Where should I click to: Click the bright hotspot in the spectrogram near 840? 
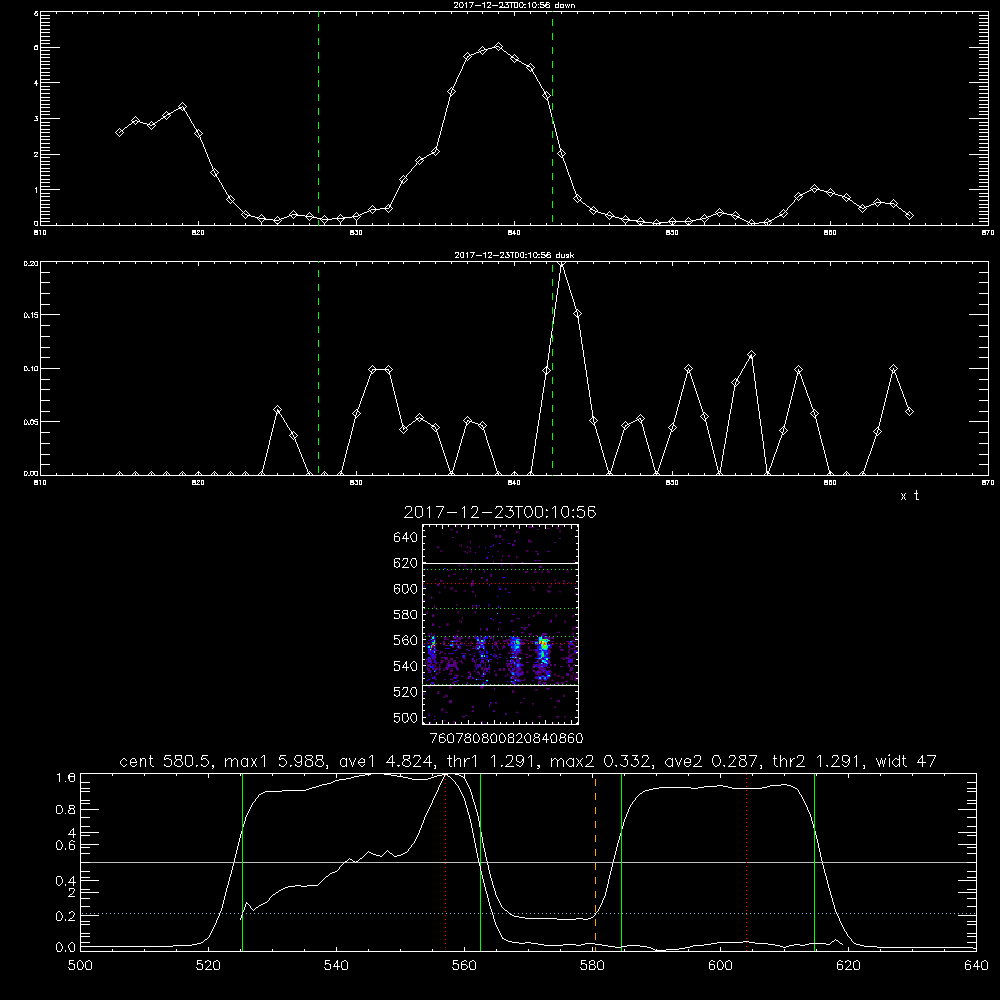[543, 645]
